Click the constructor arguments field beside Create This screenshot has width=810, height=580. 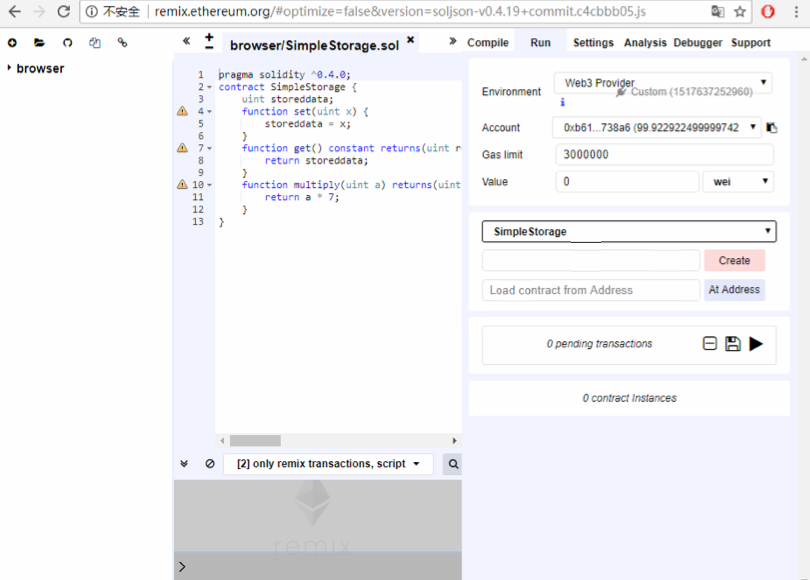591,260
